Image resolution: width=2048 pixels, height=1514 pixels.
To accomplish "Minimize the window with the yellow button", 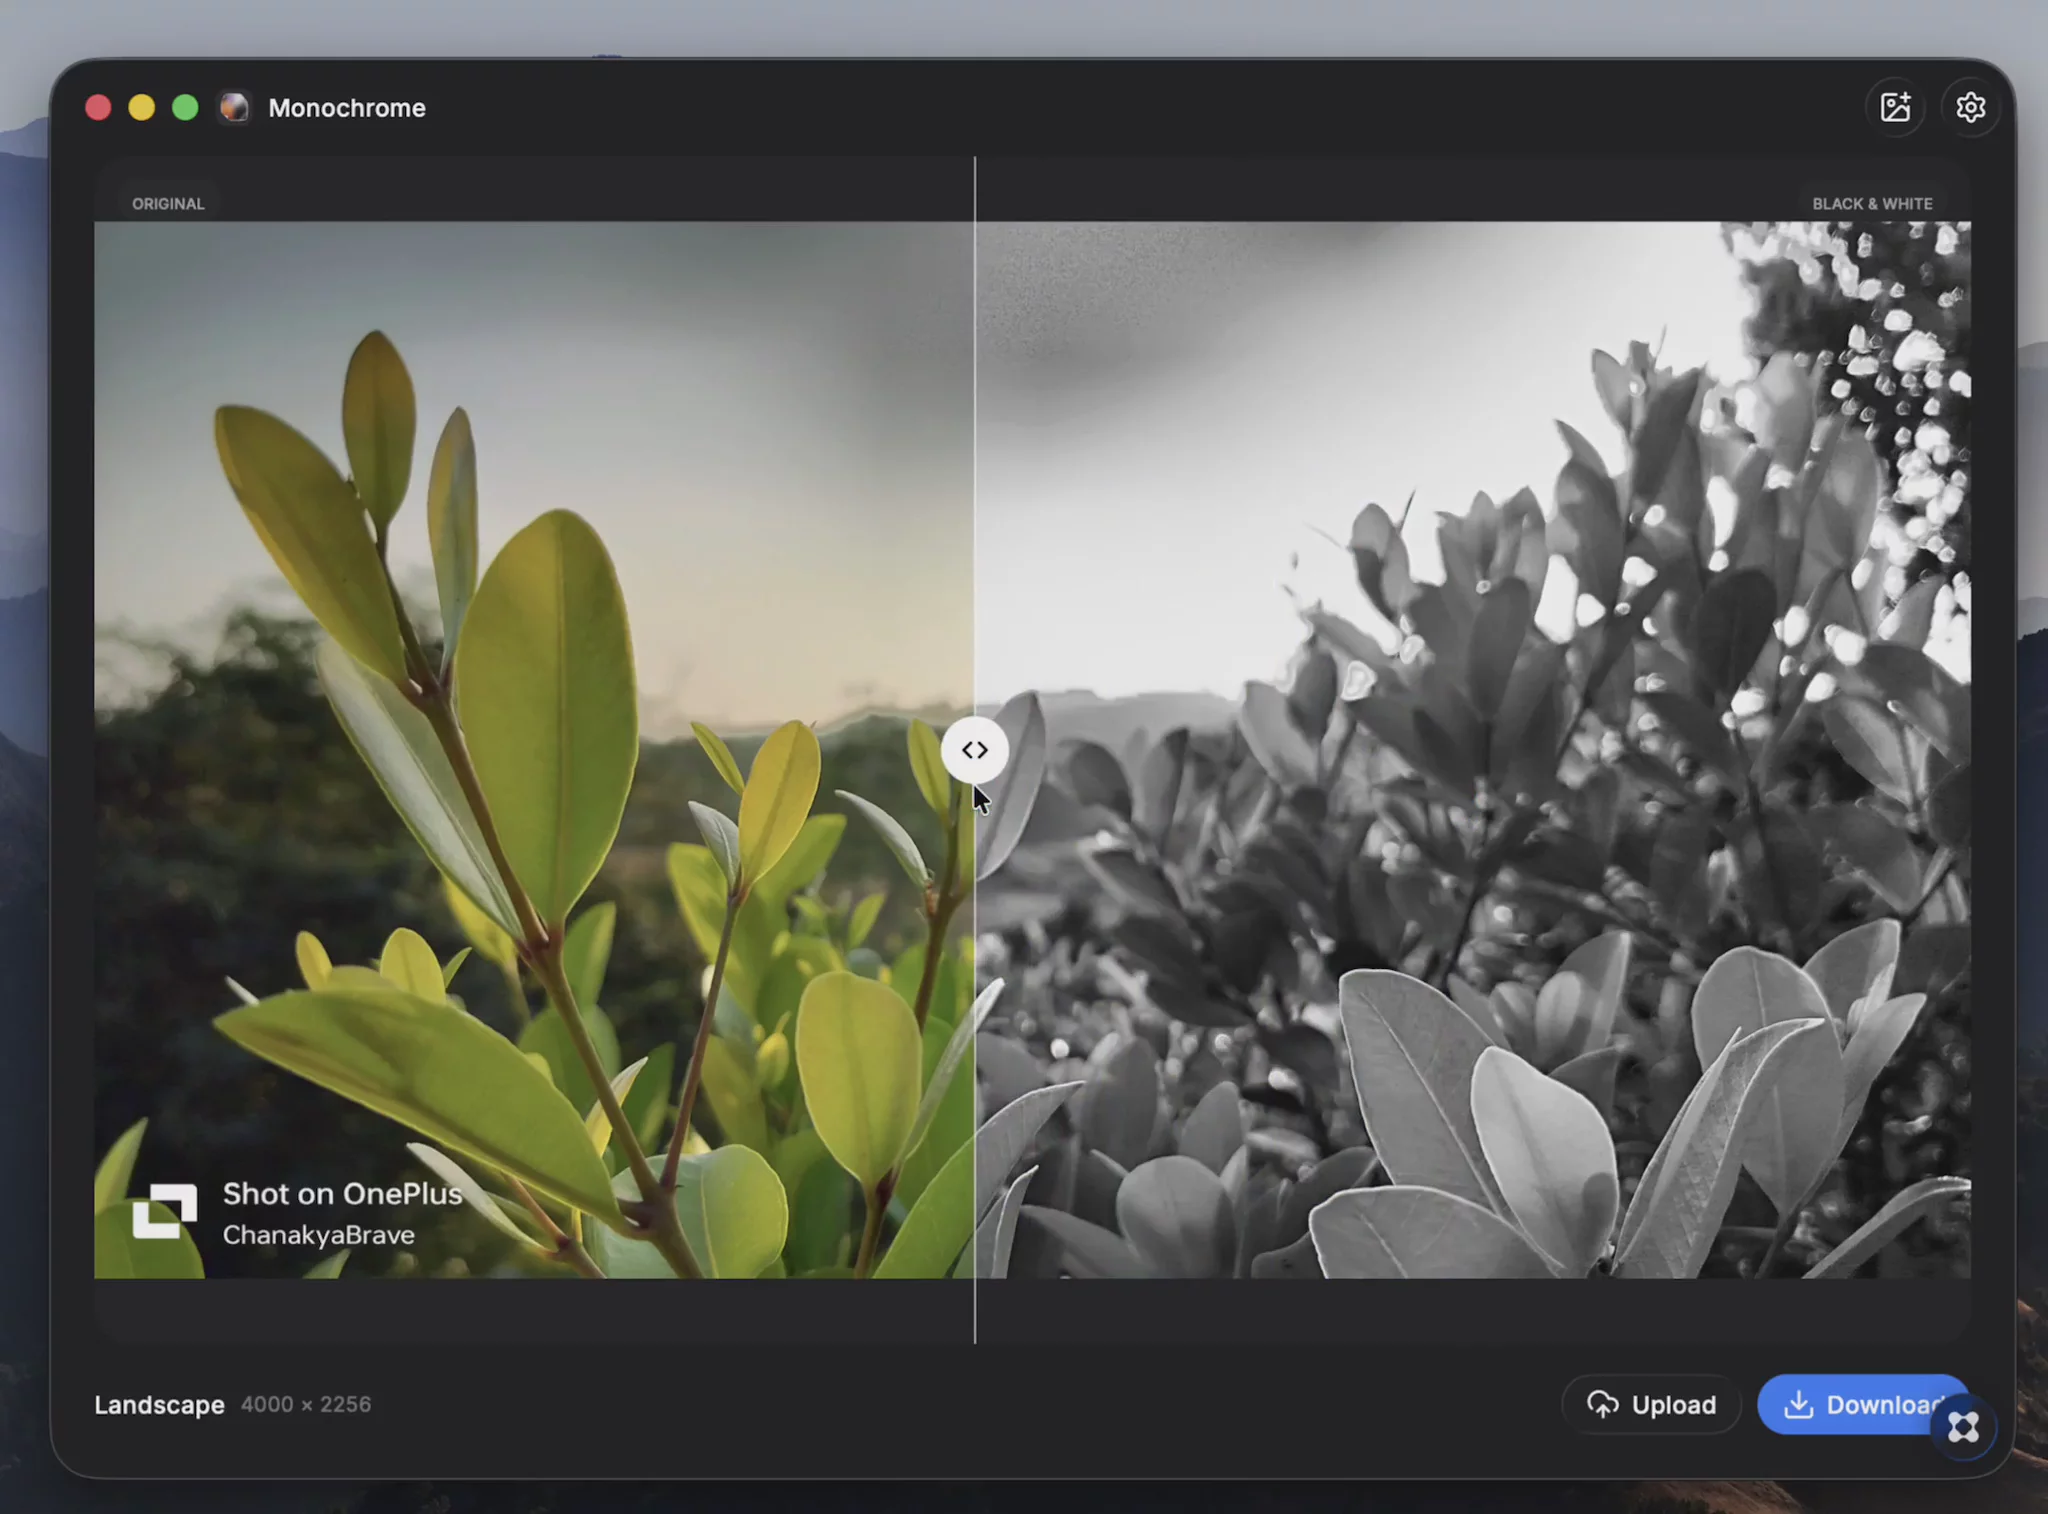I will pyautogui.click(x=142, y=107).
